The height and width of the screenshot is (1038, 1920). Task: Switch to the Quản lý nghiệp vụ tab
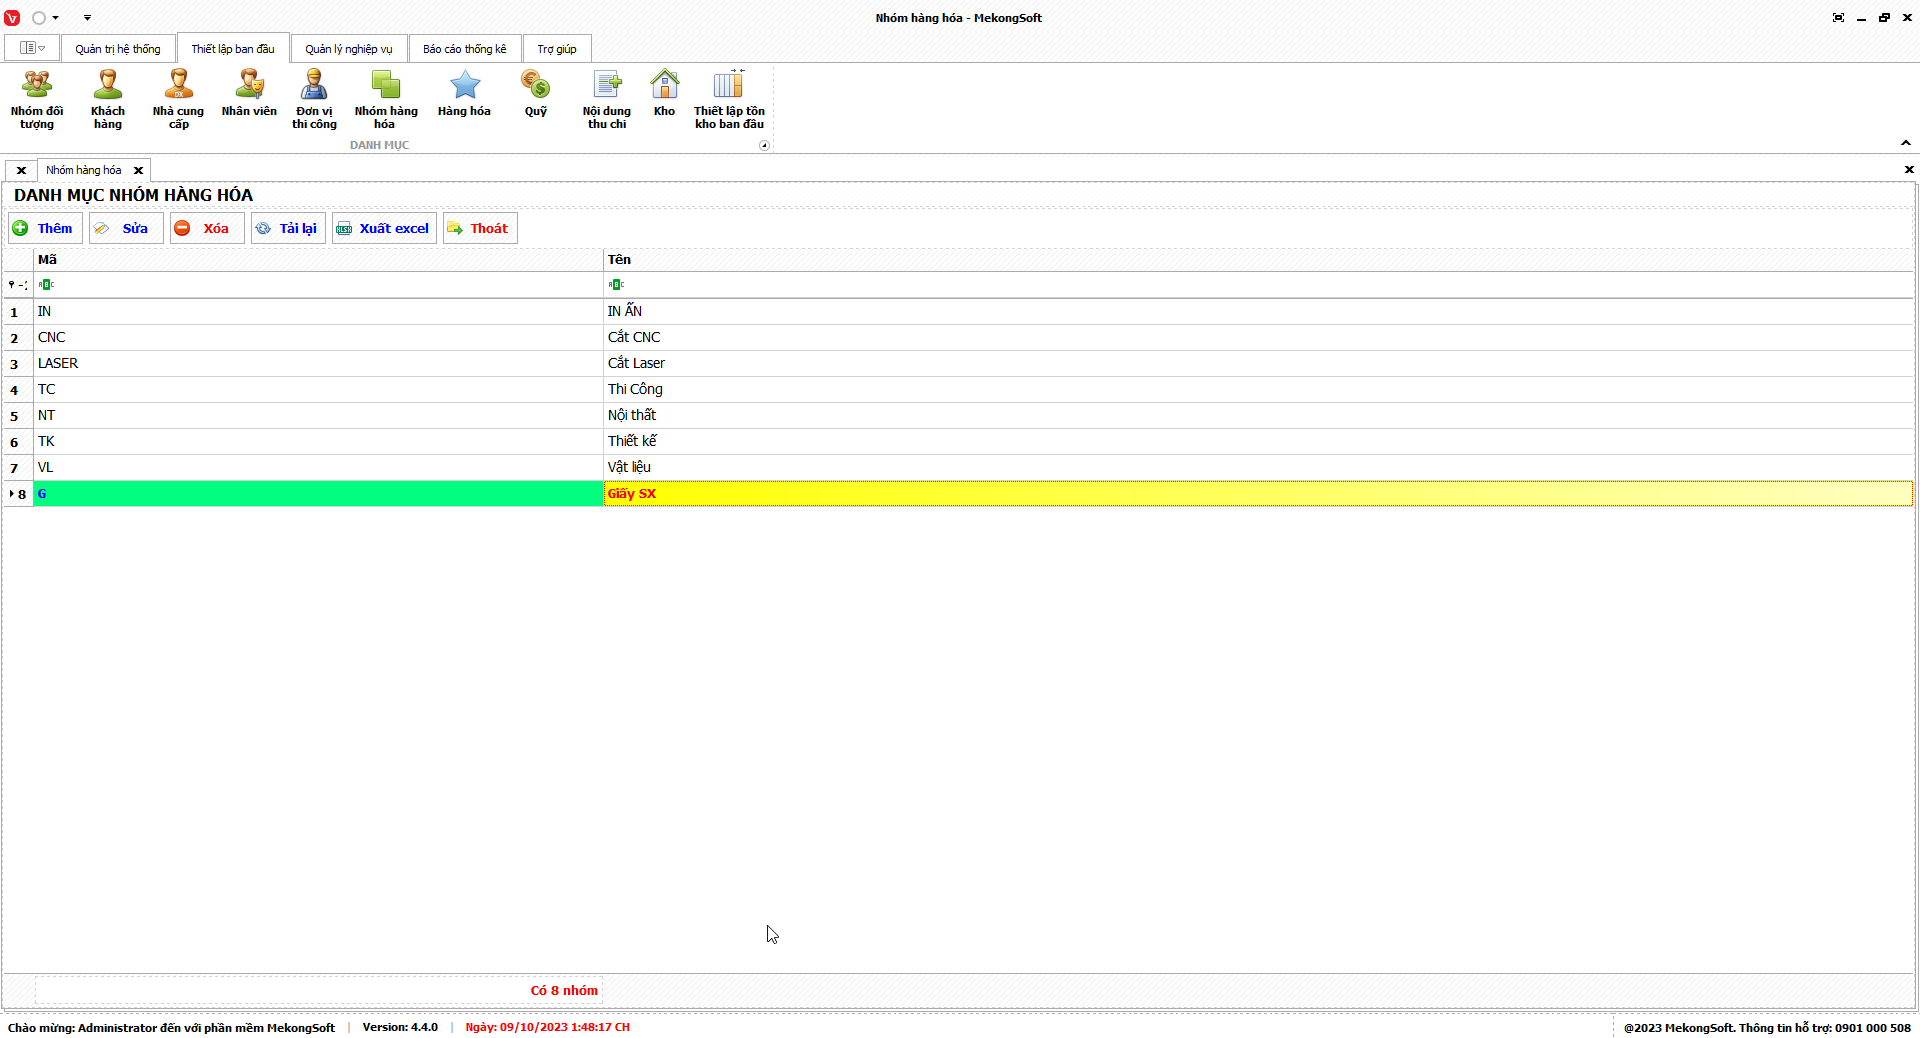point(348,49)
